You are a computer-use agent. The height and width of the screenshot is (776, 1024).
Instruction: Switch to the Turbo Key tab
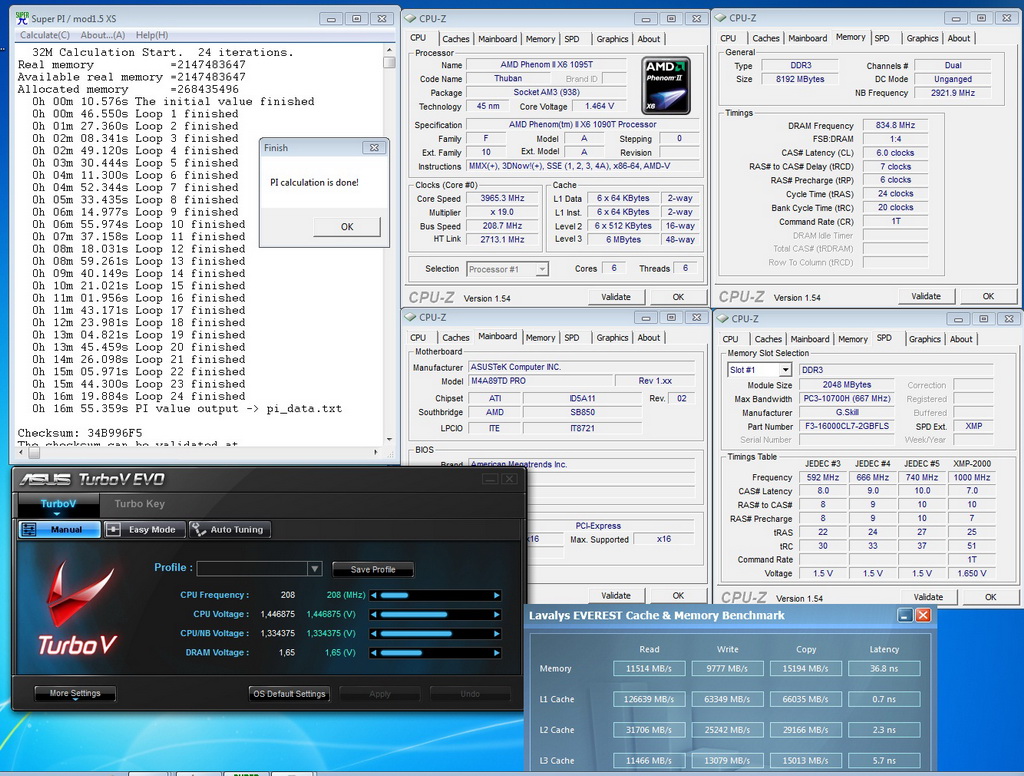(140, 504)
